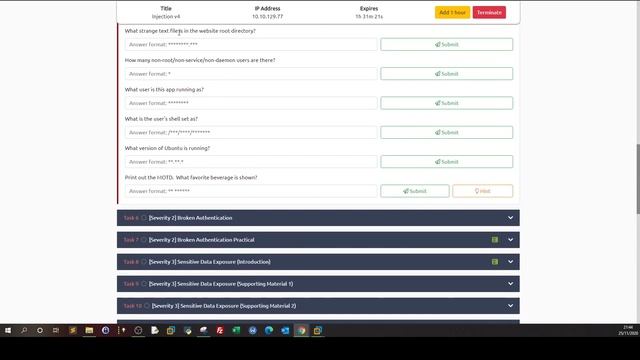Toggle Task 7 completion circle

pyautogui.click(x=144, y=240)
